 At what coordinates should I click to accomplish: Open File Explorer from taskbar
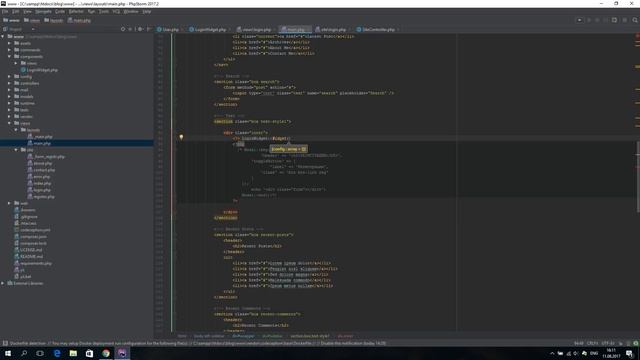73,353
